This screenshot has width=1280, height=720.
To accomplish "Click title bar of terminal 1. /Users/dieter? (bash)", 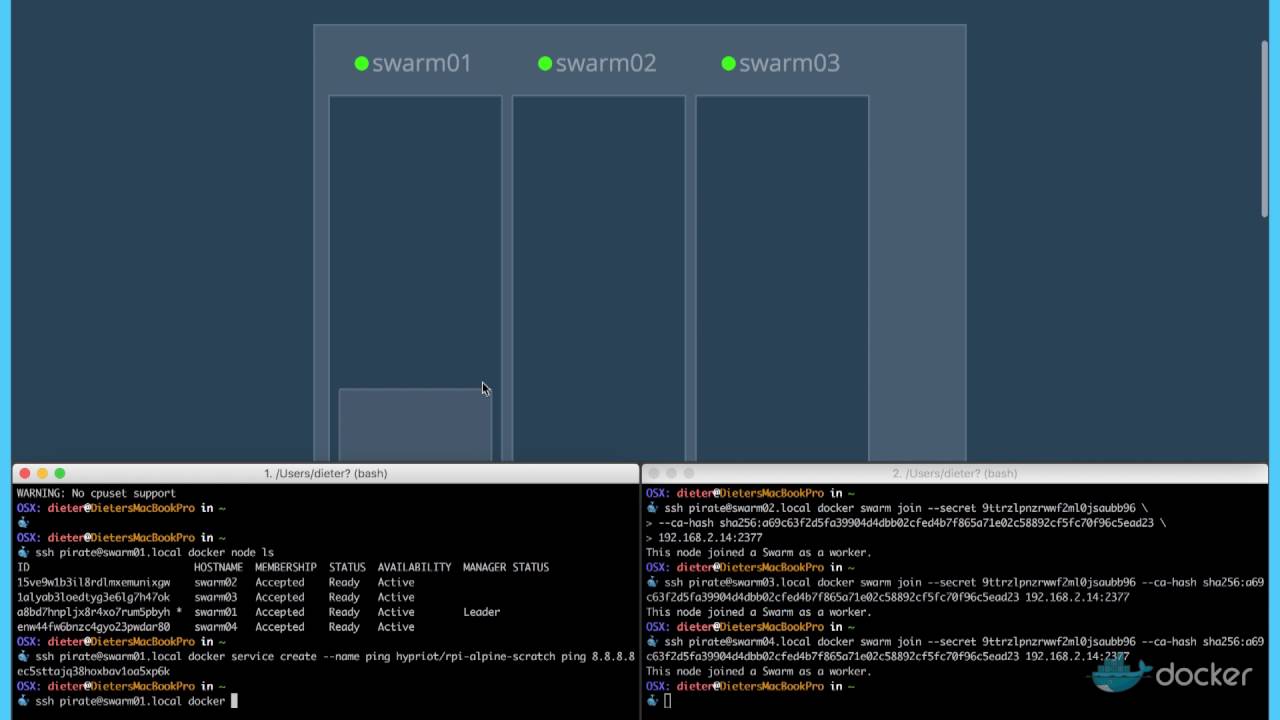I will tap(325, 473).
